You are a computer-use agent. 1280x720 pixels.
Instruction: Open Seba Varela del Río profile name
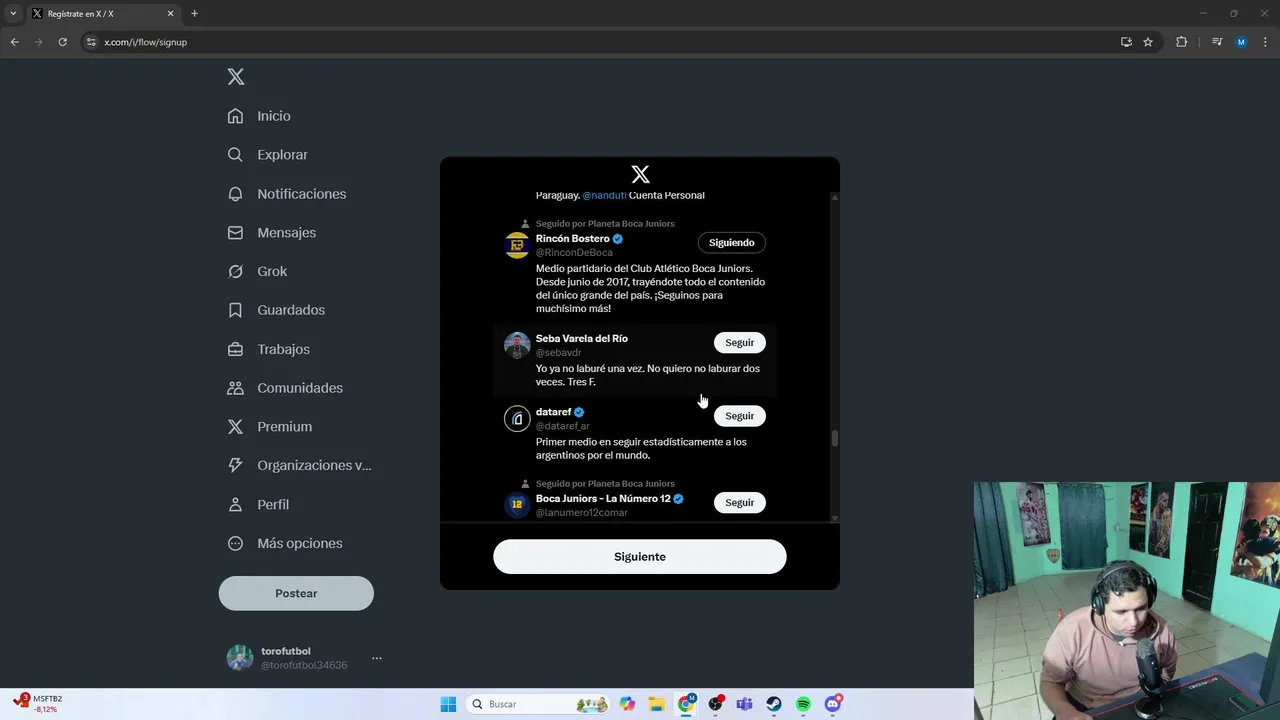point(582,339)
